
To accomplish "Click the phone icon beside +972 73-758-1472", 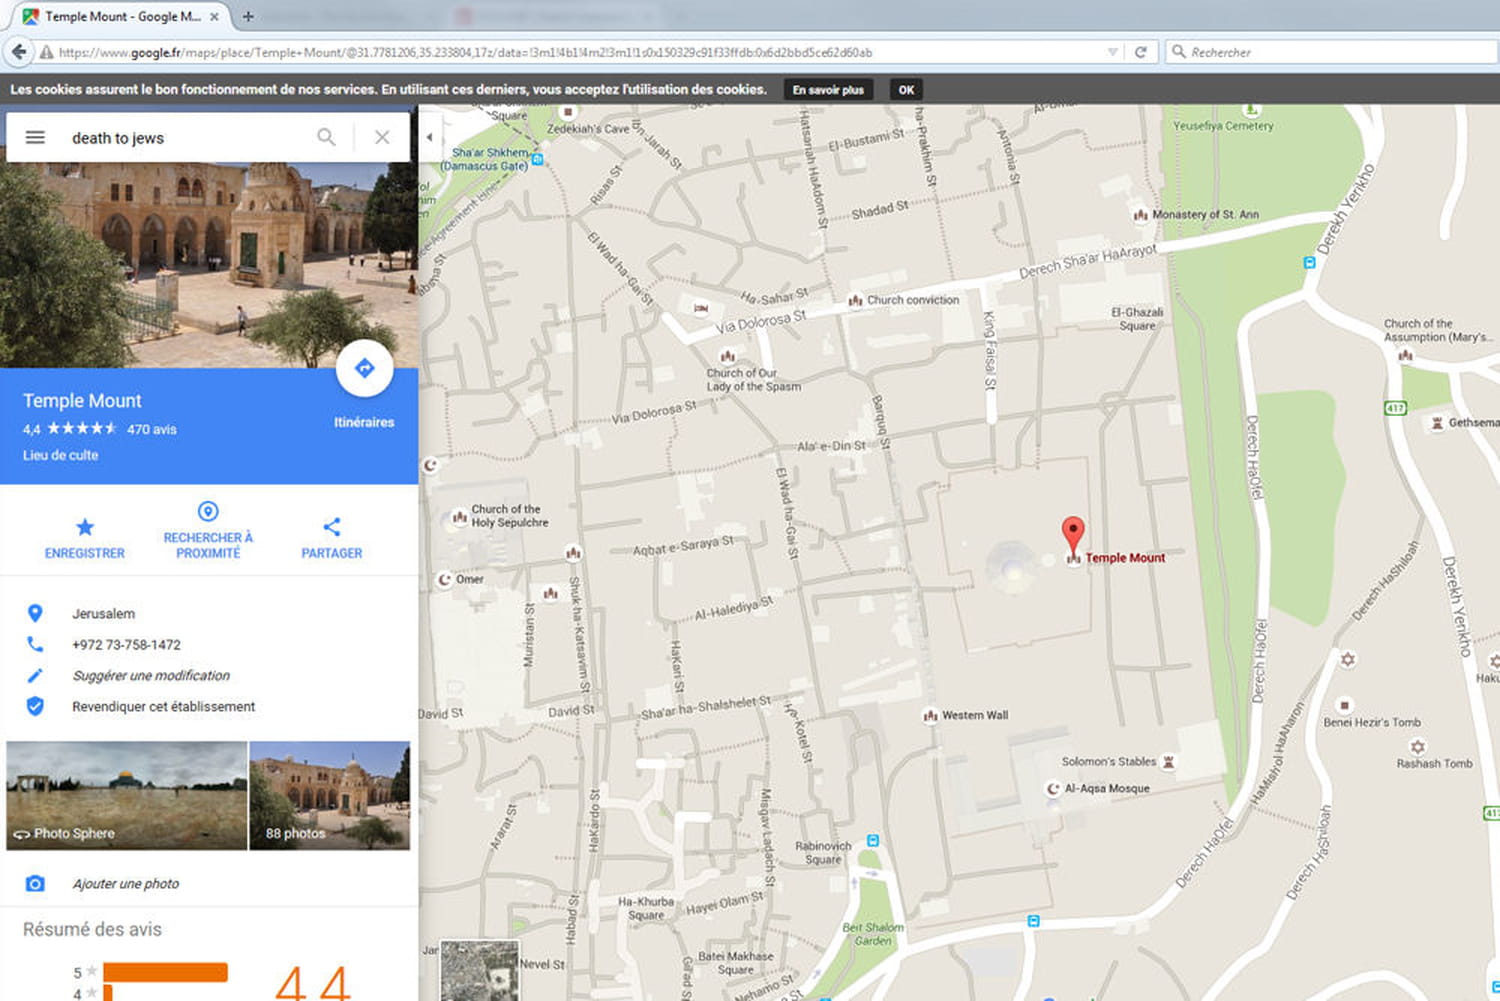I will [36, 644].
